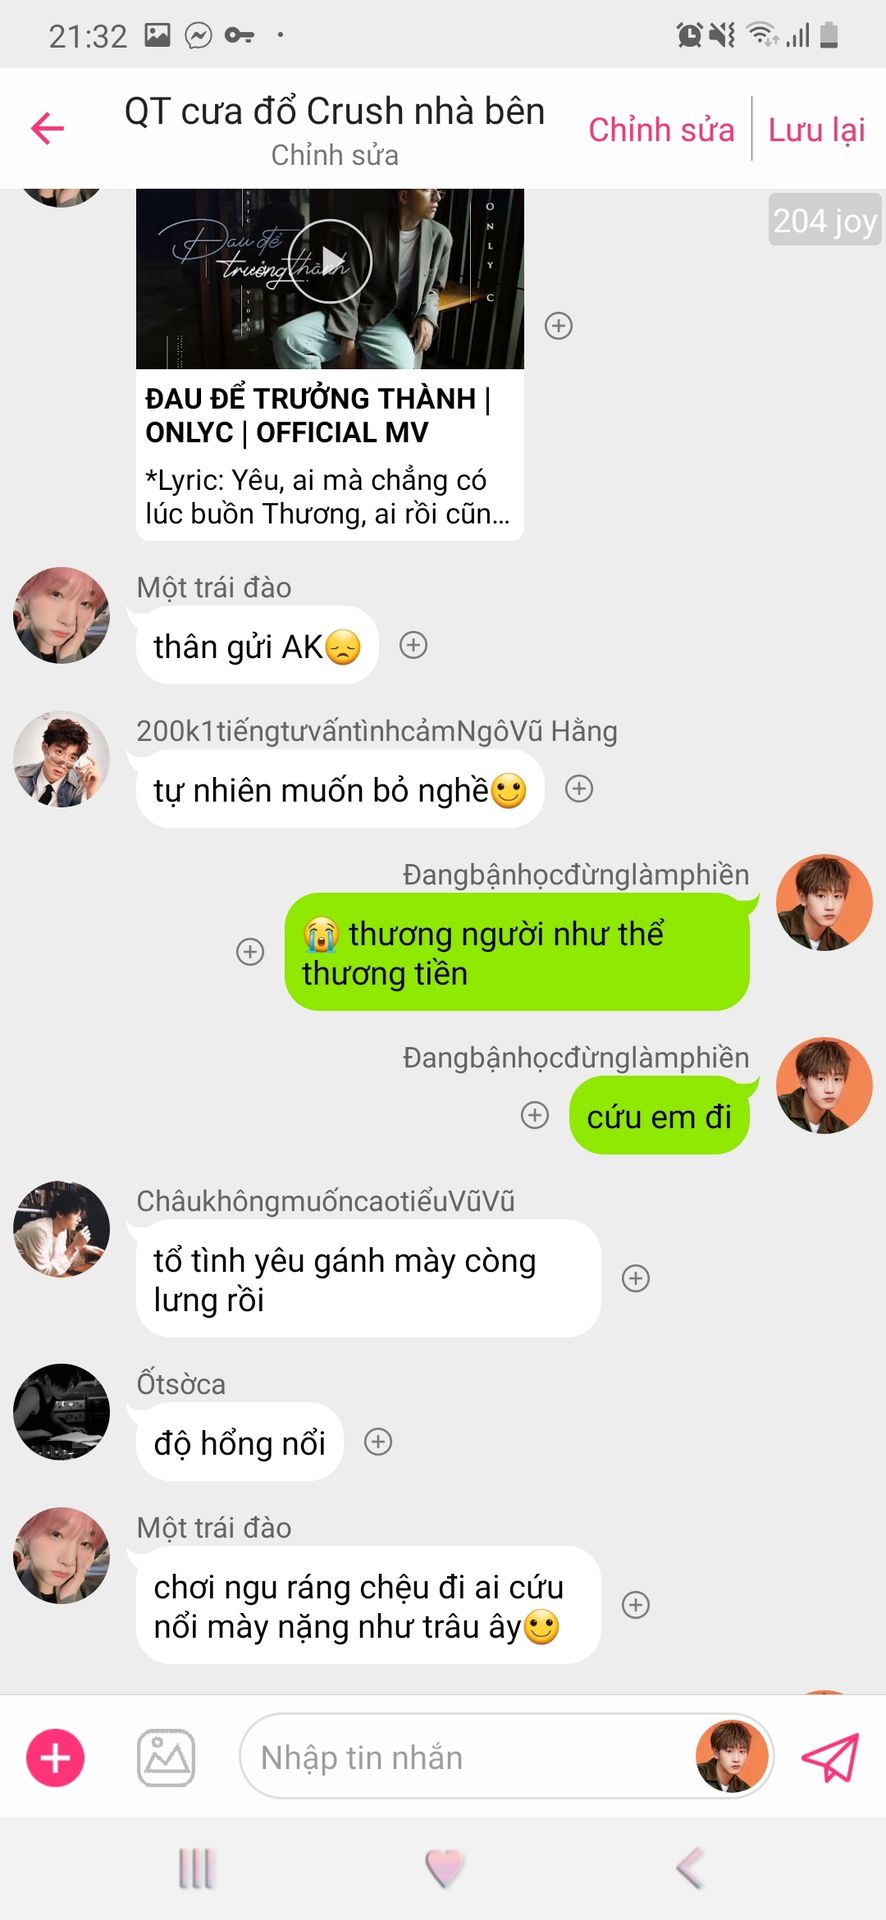The image size is (886, 1920).
Task: Select the green "thương người như thể" bubble
Action: [517, 952]
